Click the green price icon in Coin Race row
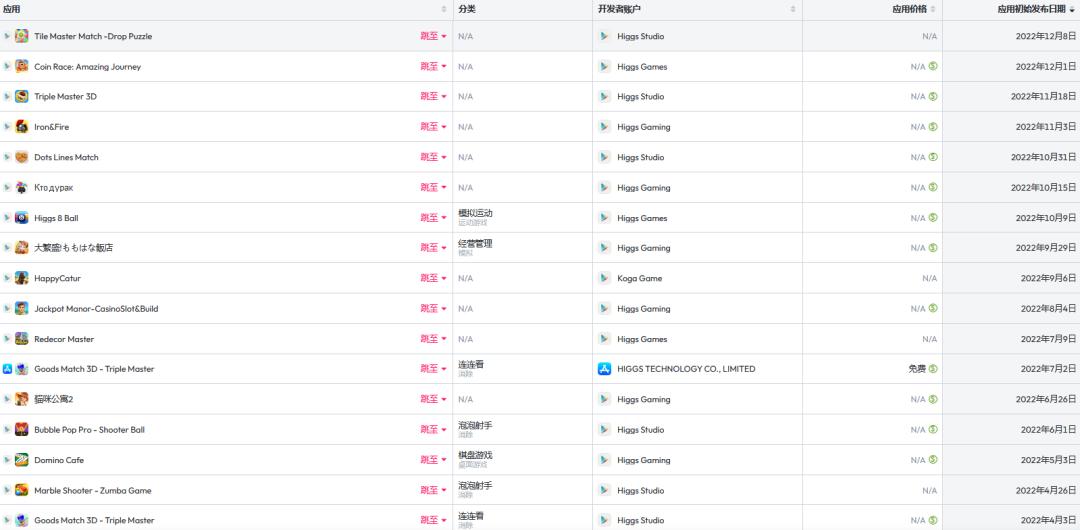1080x530 pixels. [933, 67]
